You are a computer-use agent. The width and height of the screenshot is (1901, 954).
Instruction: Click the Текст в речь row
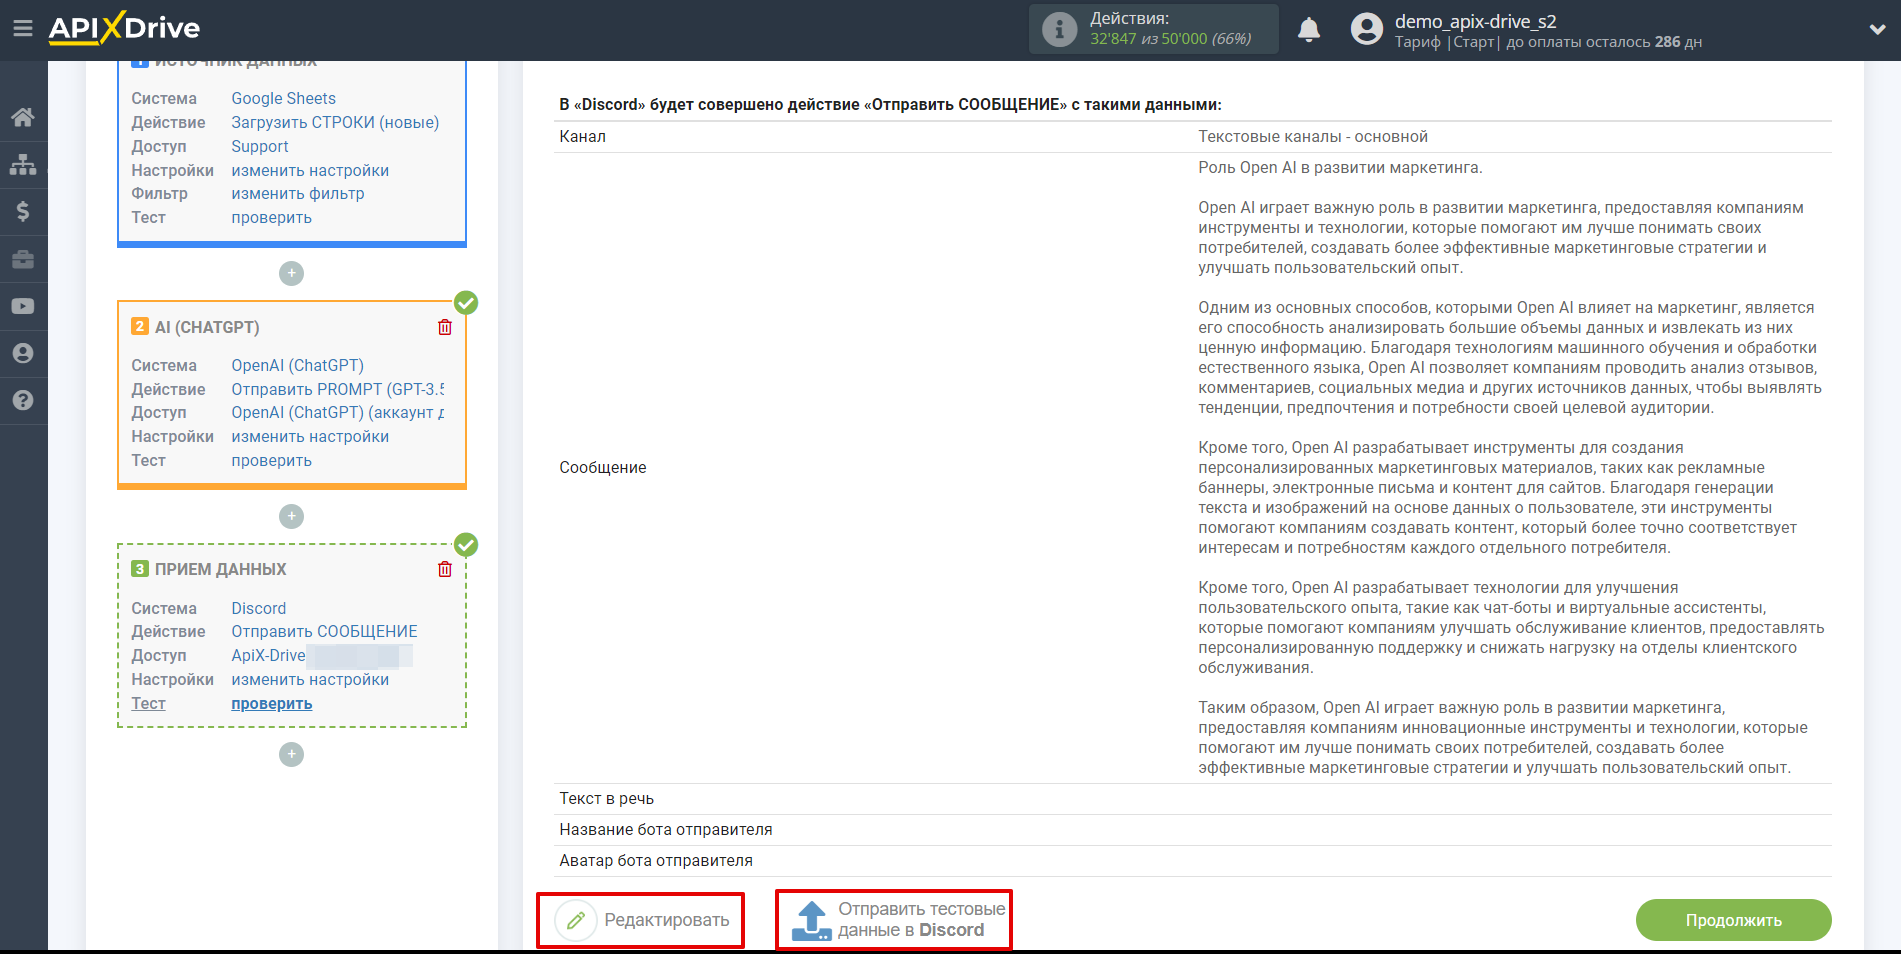pyautogui.click(x=1192, y=798)
